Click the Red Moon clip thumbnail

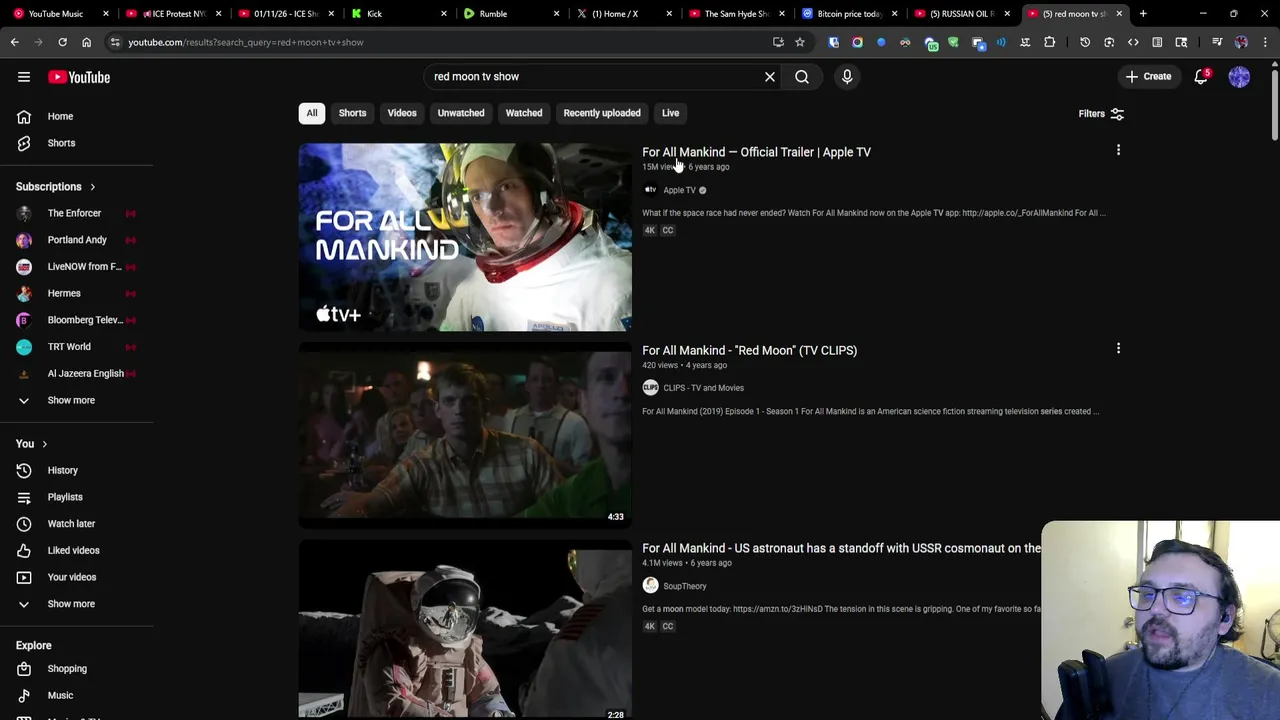pyautogui.click(x=465, y=435)
